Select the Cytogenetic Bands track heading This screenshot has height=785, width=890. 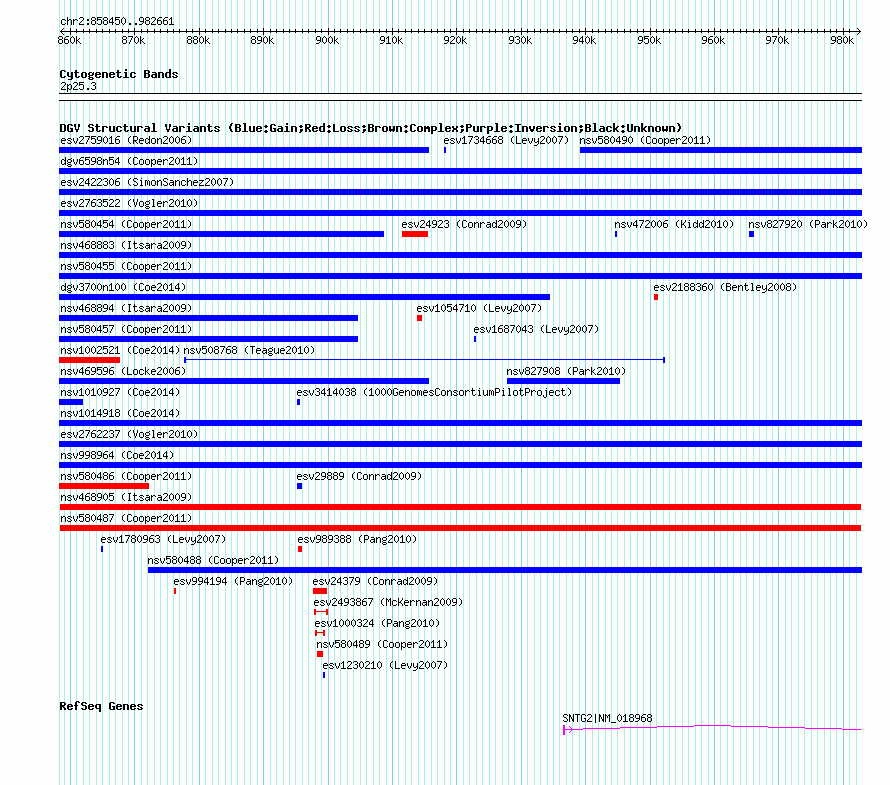[x=119, y=74]
